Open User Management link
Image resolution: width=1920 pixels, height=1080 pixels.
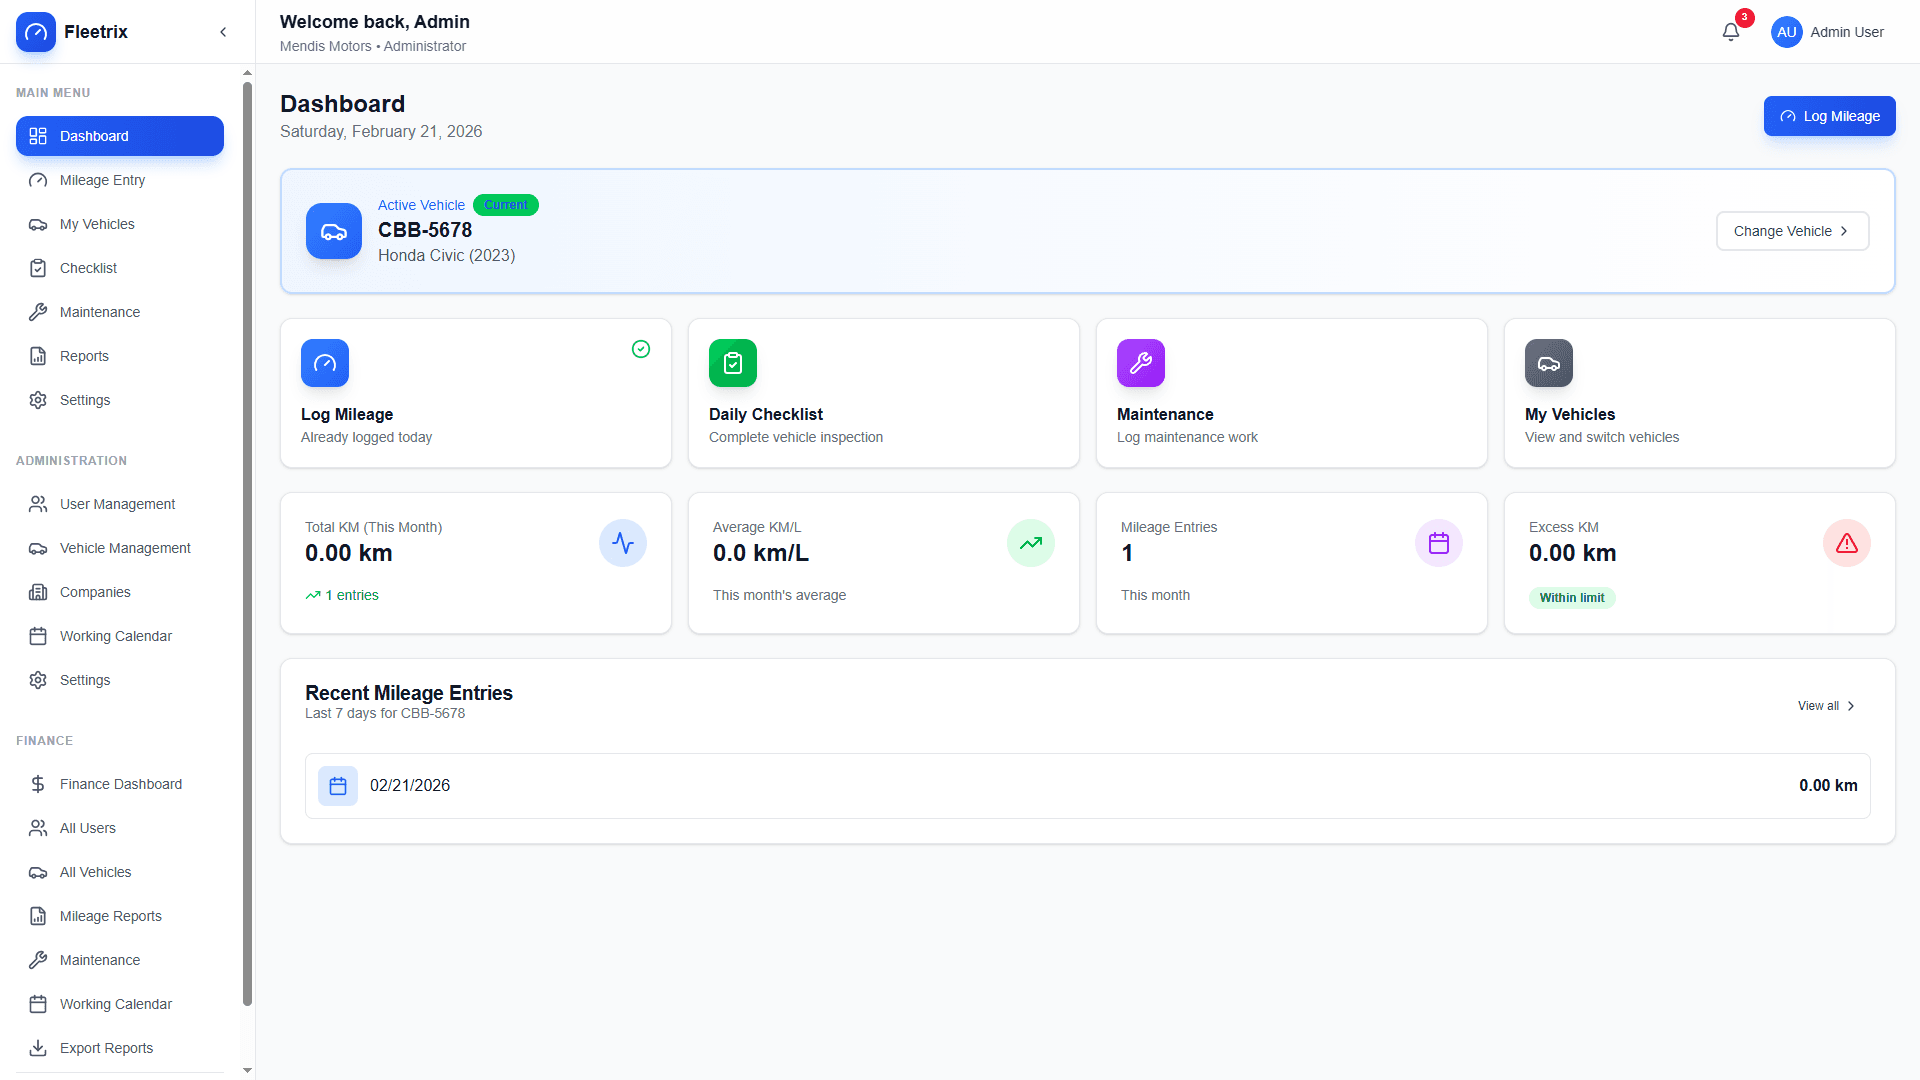coord(117,504)
